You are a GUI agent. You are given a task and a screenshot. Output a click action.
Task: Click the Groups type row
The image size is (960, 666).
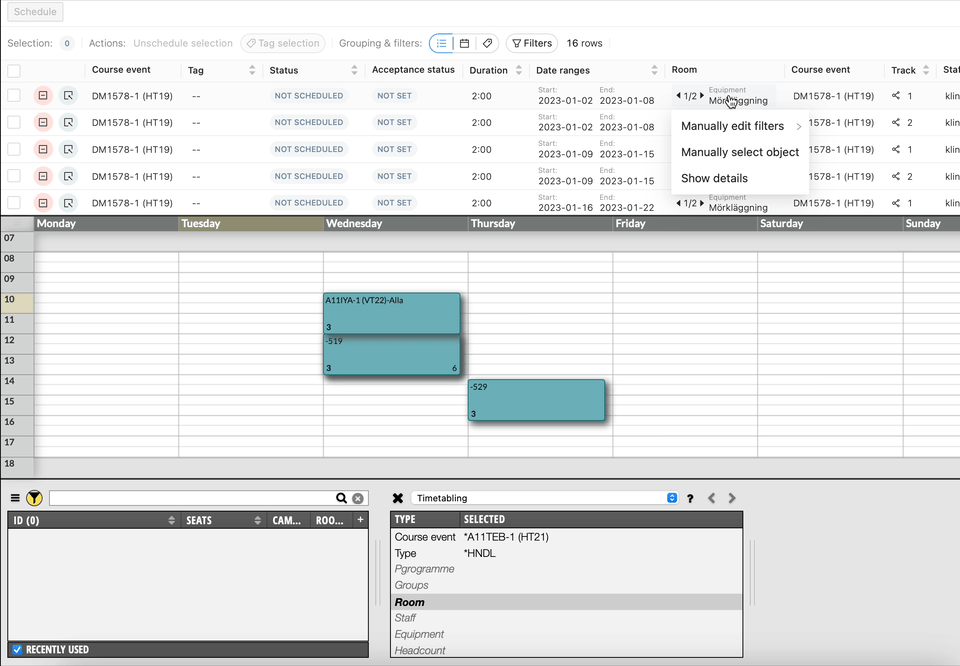coord(566,585)
